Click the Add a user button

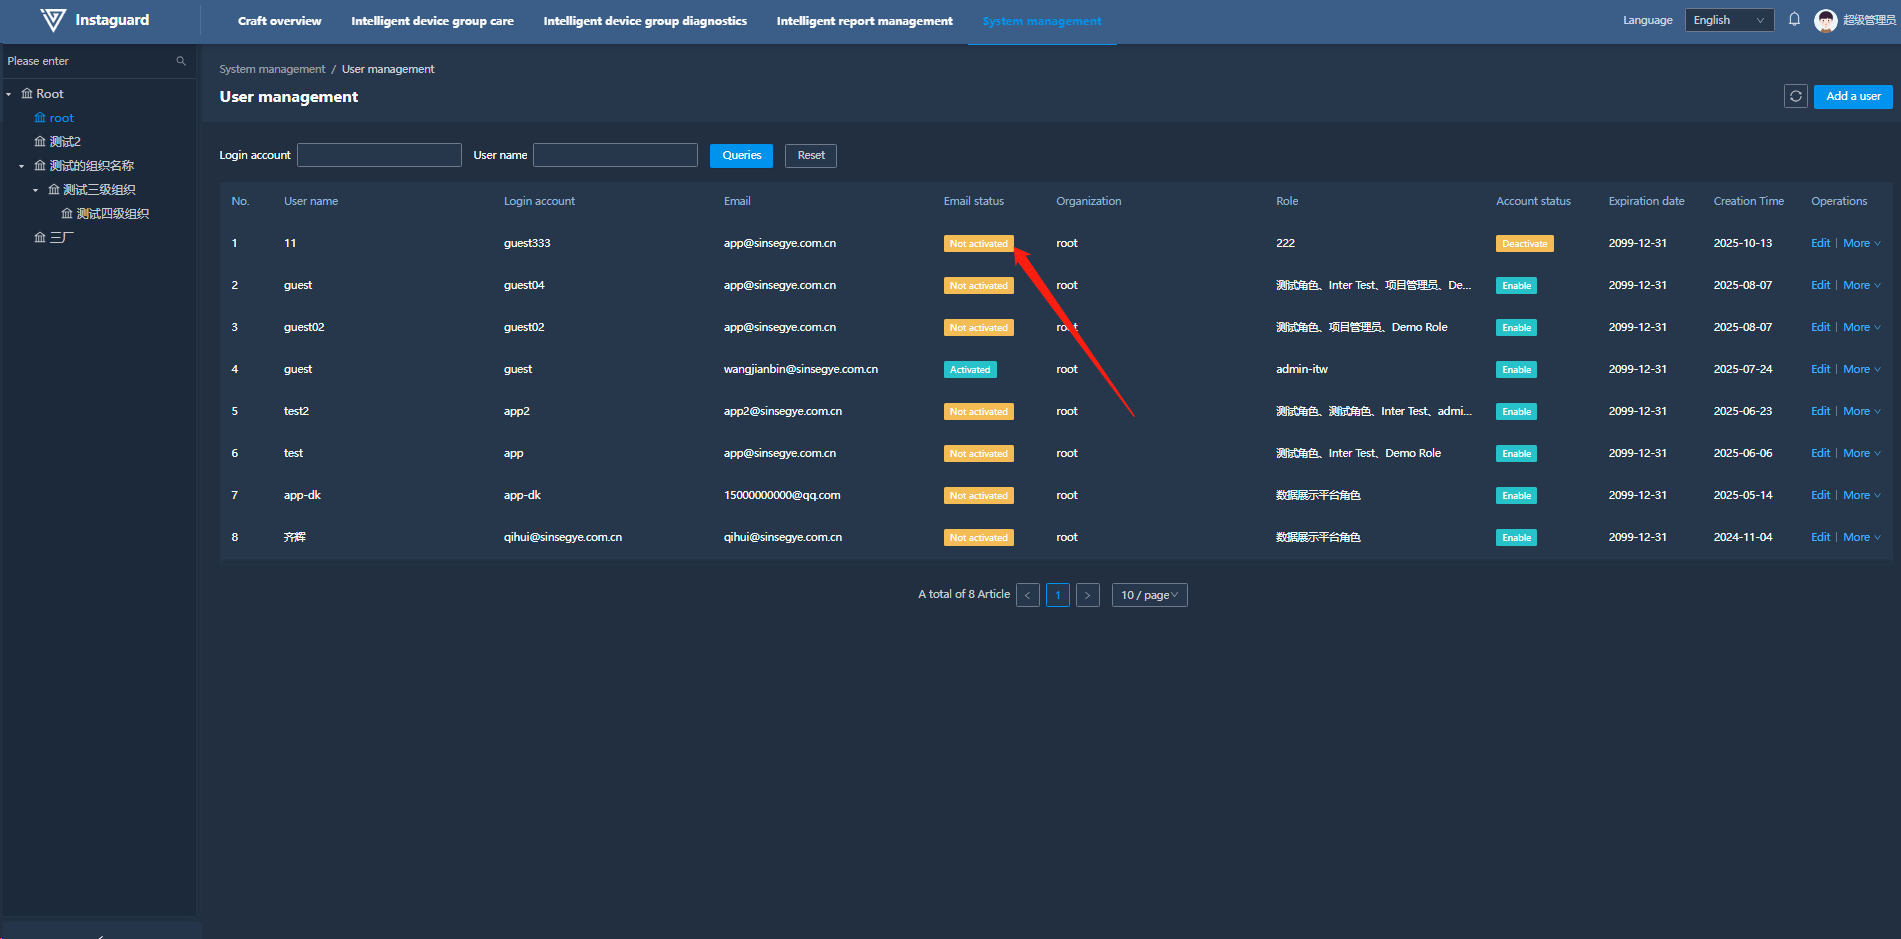click(1852, 96)
